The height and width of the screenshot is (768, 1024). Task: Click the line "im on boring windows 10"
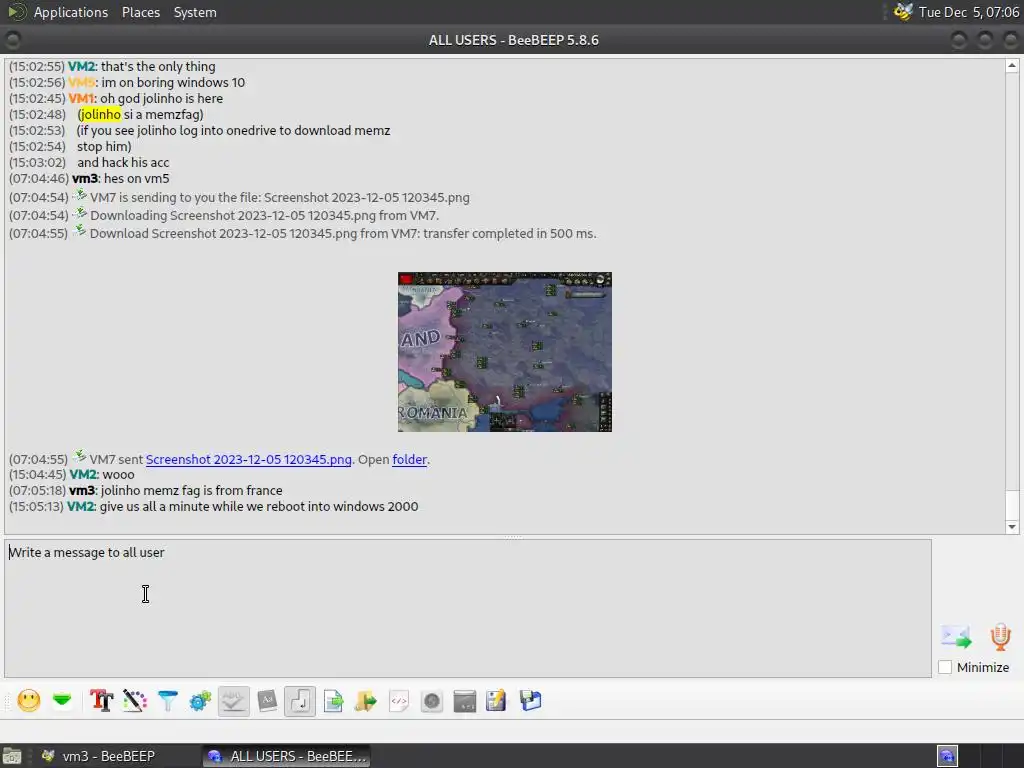click(172, 83)
